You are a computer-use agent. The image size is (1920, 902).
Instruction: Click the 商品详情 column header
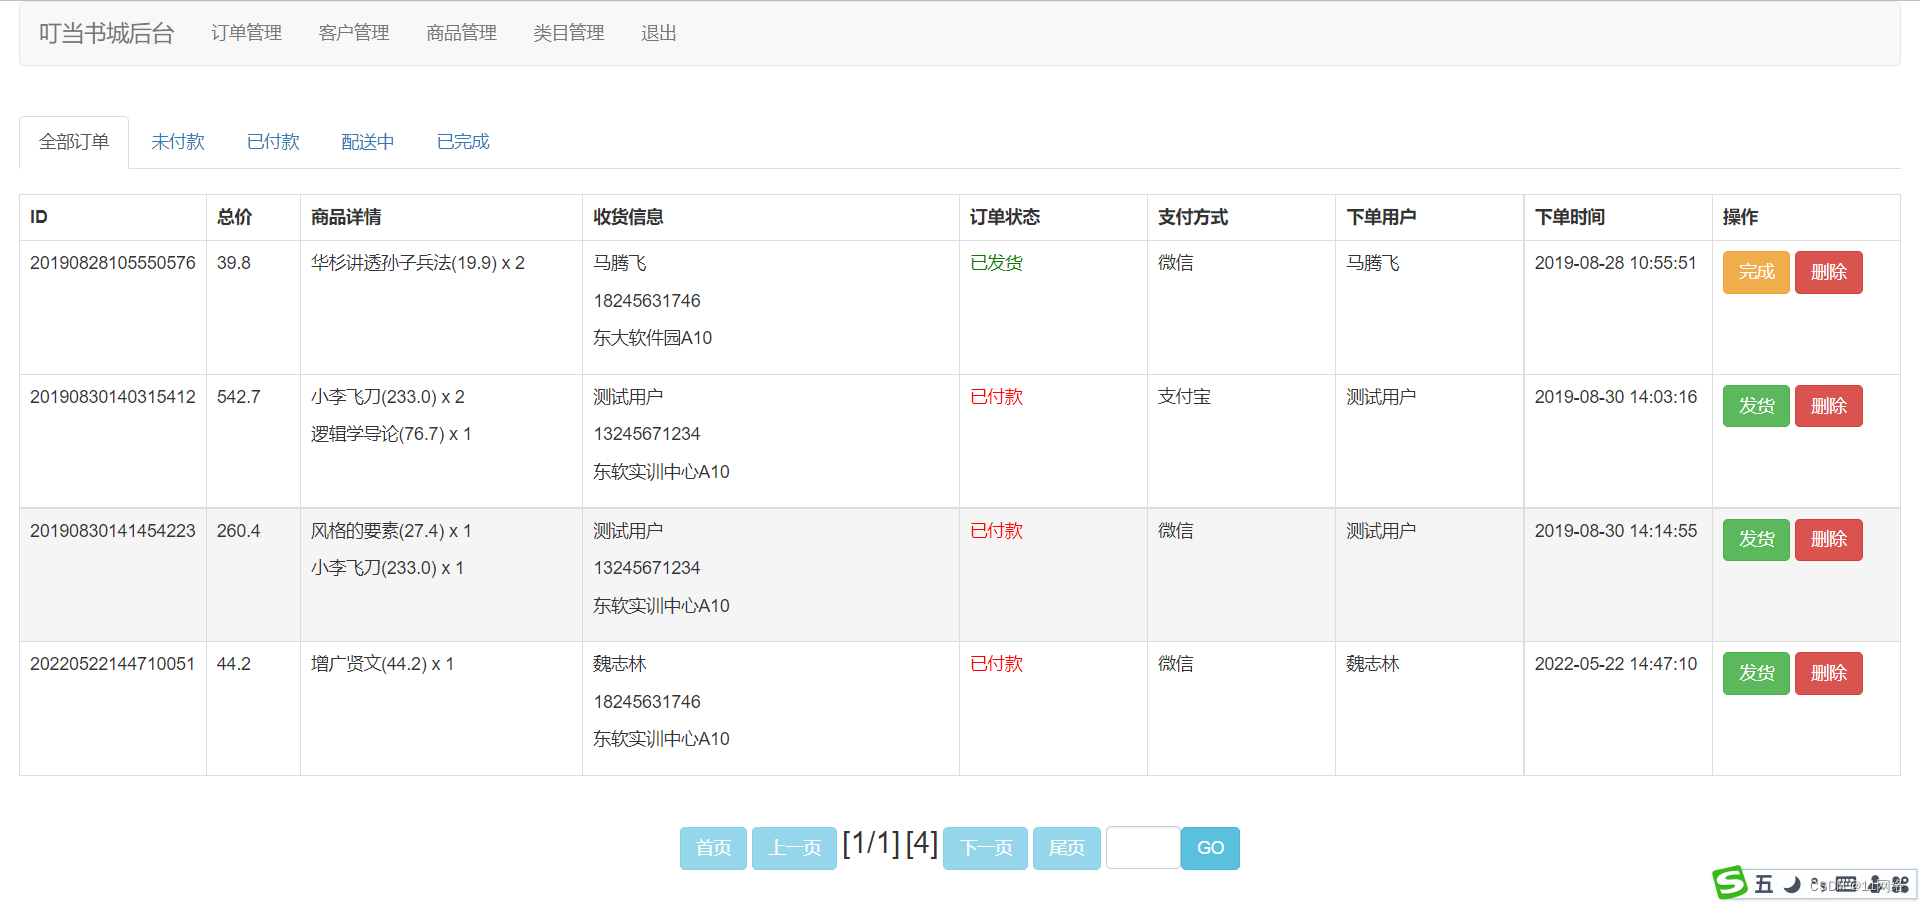pyautogui.click(x=346, y=217)
